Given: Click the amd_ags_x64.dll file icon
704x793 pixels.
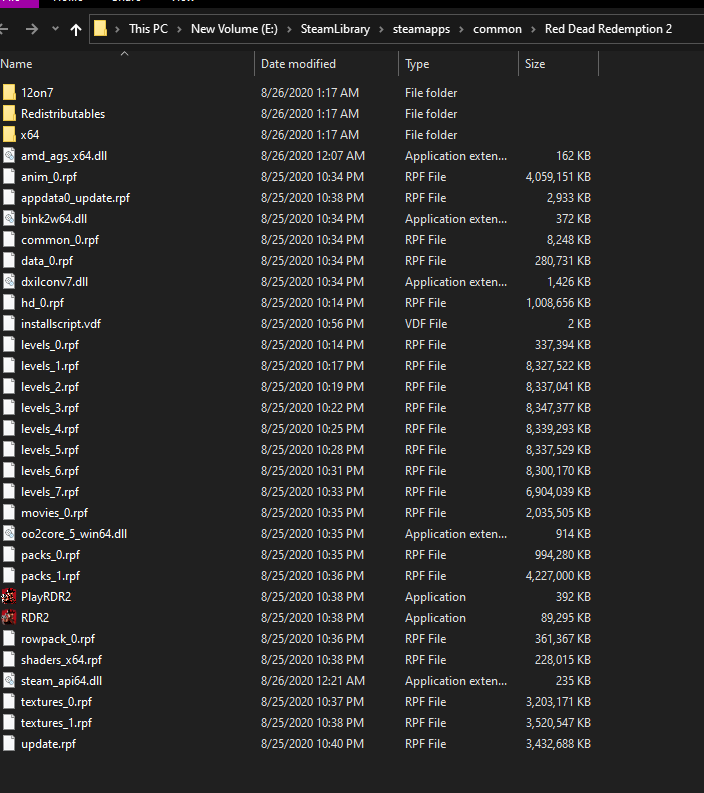Looking at the screenshot, I should click(x=9, y=155).
